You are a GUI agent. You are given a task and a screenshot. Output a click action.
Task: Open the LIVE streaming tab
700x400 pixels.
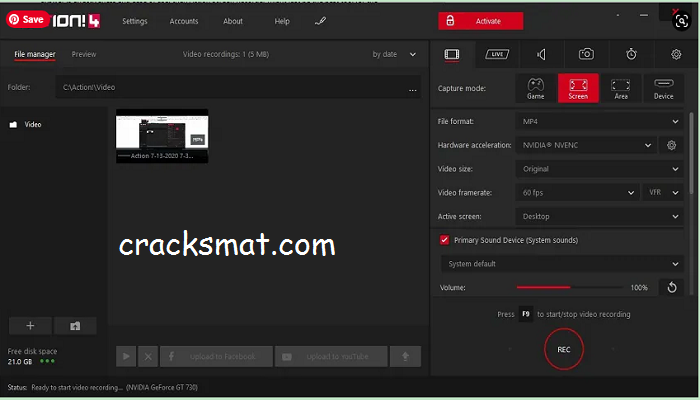coord(497,54)
